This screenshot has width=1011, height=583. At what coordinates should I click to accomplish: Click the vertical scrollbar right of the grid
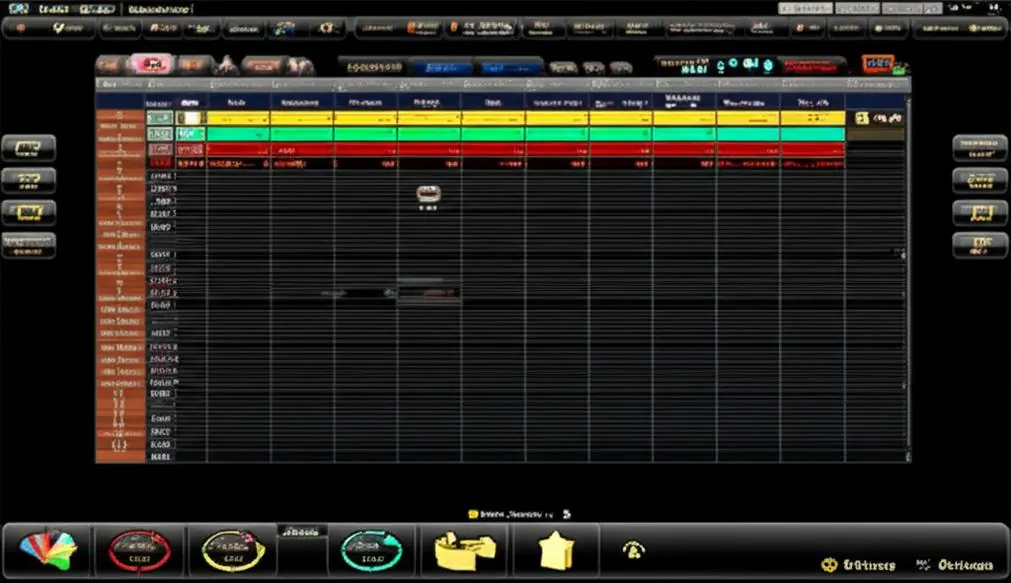908,277
